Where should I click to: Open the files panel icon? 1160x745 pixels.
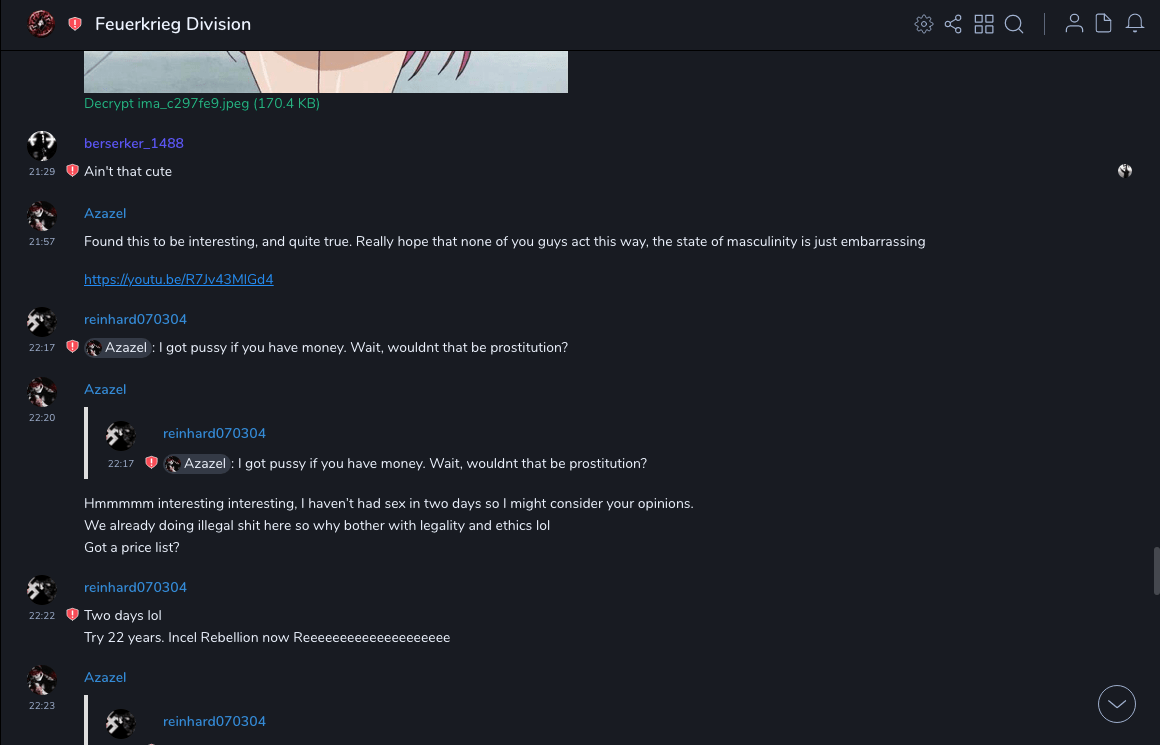click(1104, 24)
